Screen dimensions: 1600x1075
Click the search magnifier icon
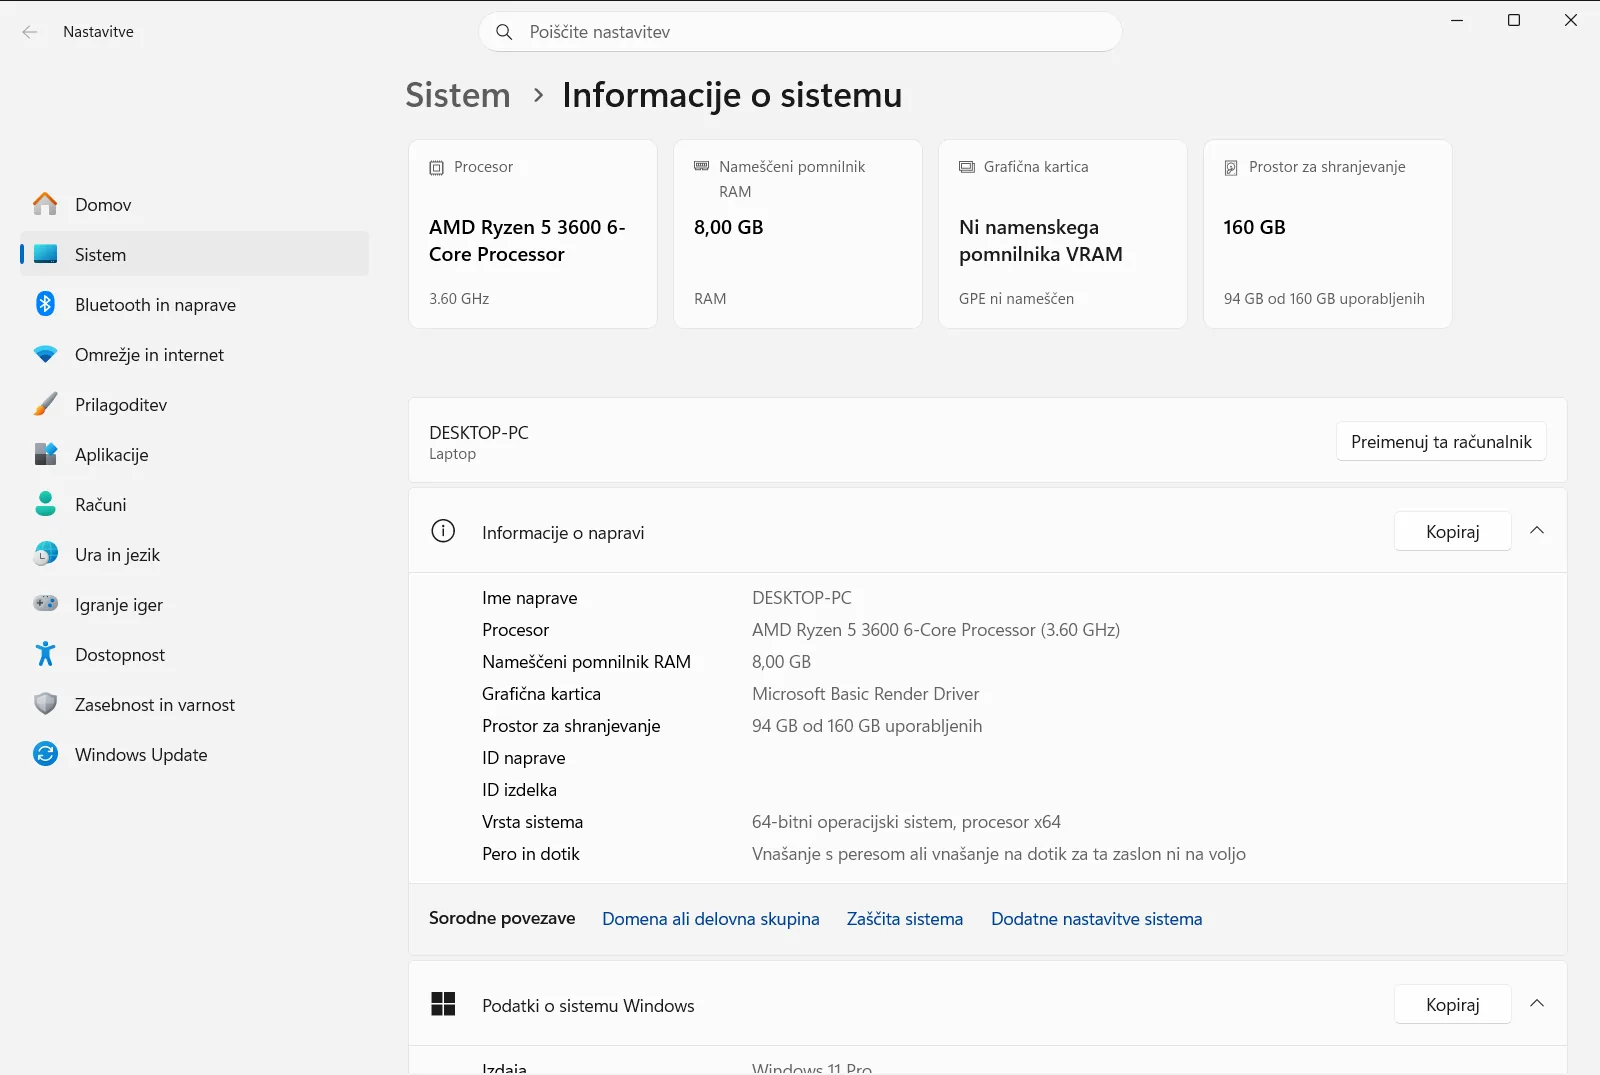pos(504,32)
